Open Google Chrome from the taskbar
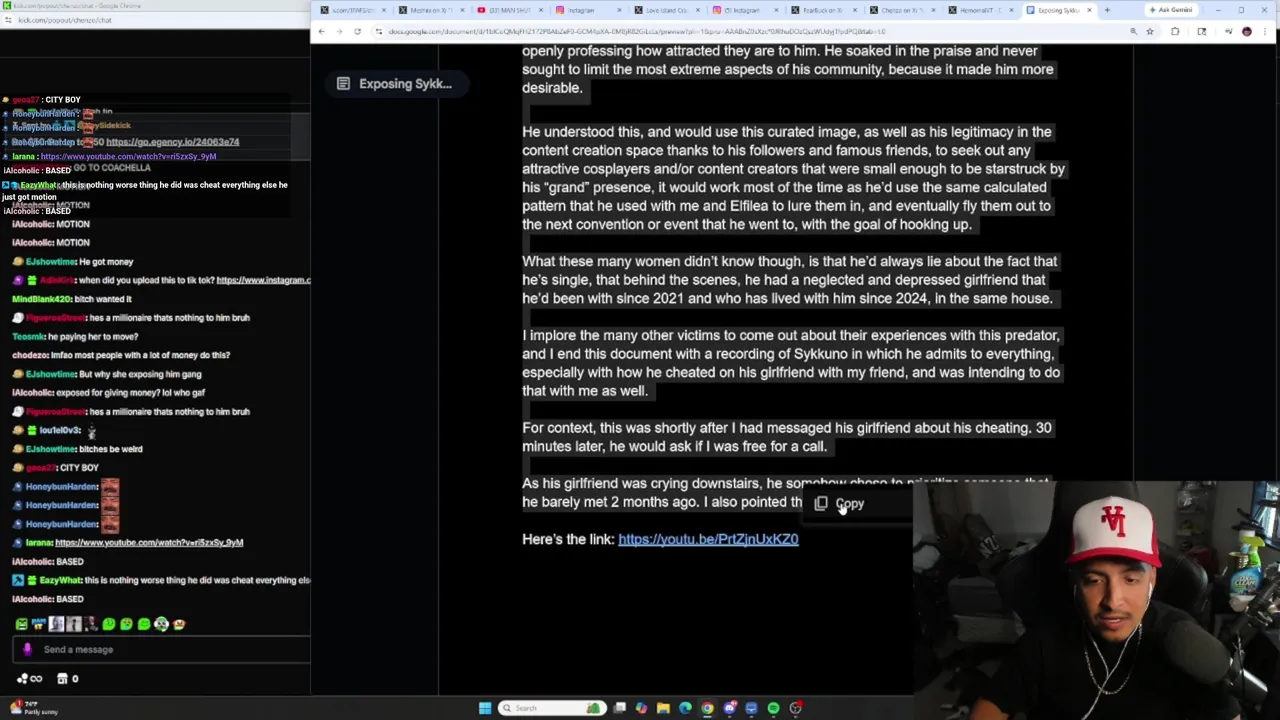This screenshot has width=1280, height=720. (x=707, y=708)
